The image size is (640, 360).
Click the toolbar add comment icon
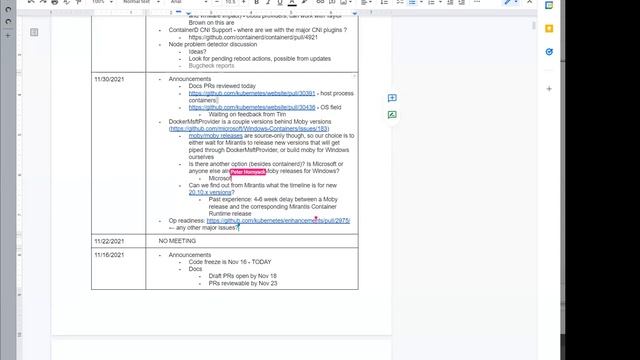click(x=332, y=2)
